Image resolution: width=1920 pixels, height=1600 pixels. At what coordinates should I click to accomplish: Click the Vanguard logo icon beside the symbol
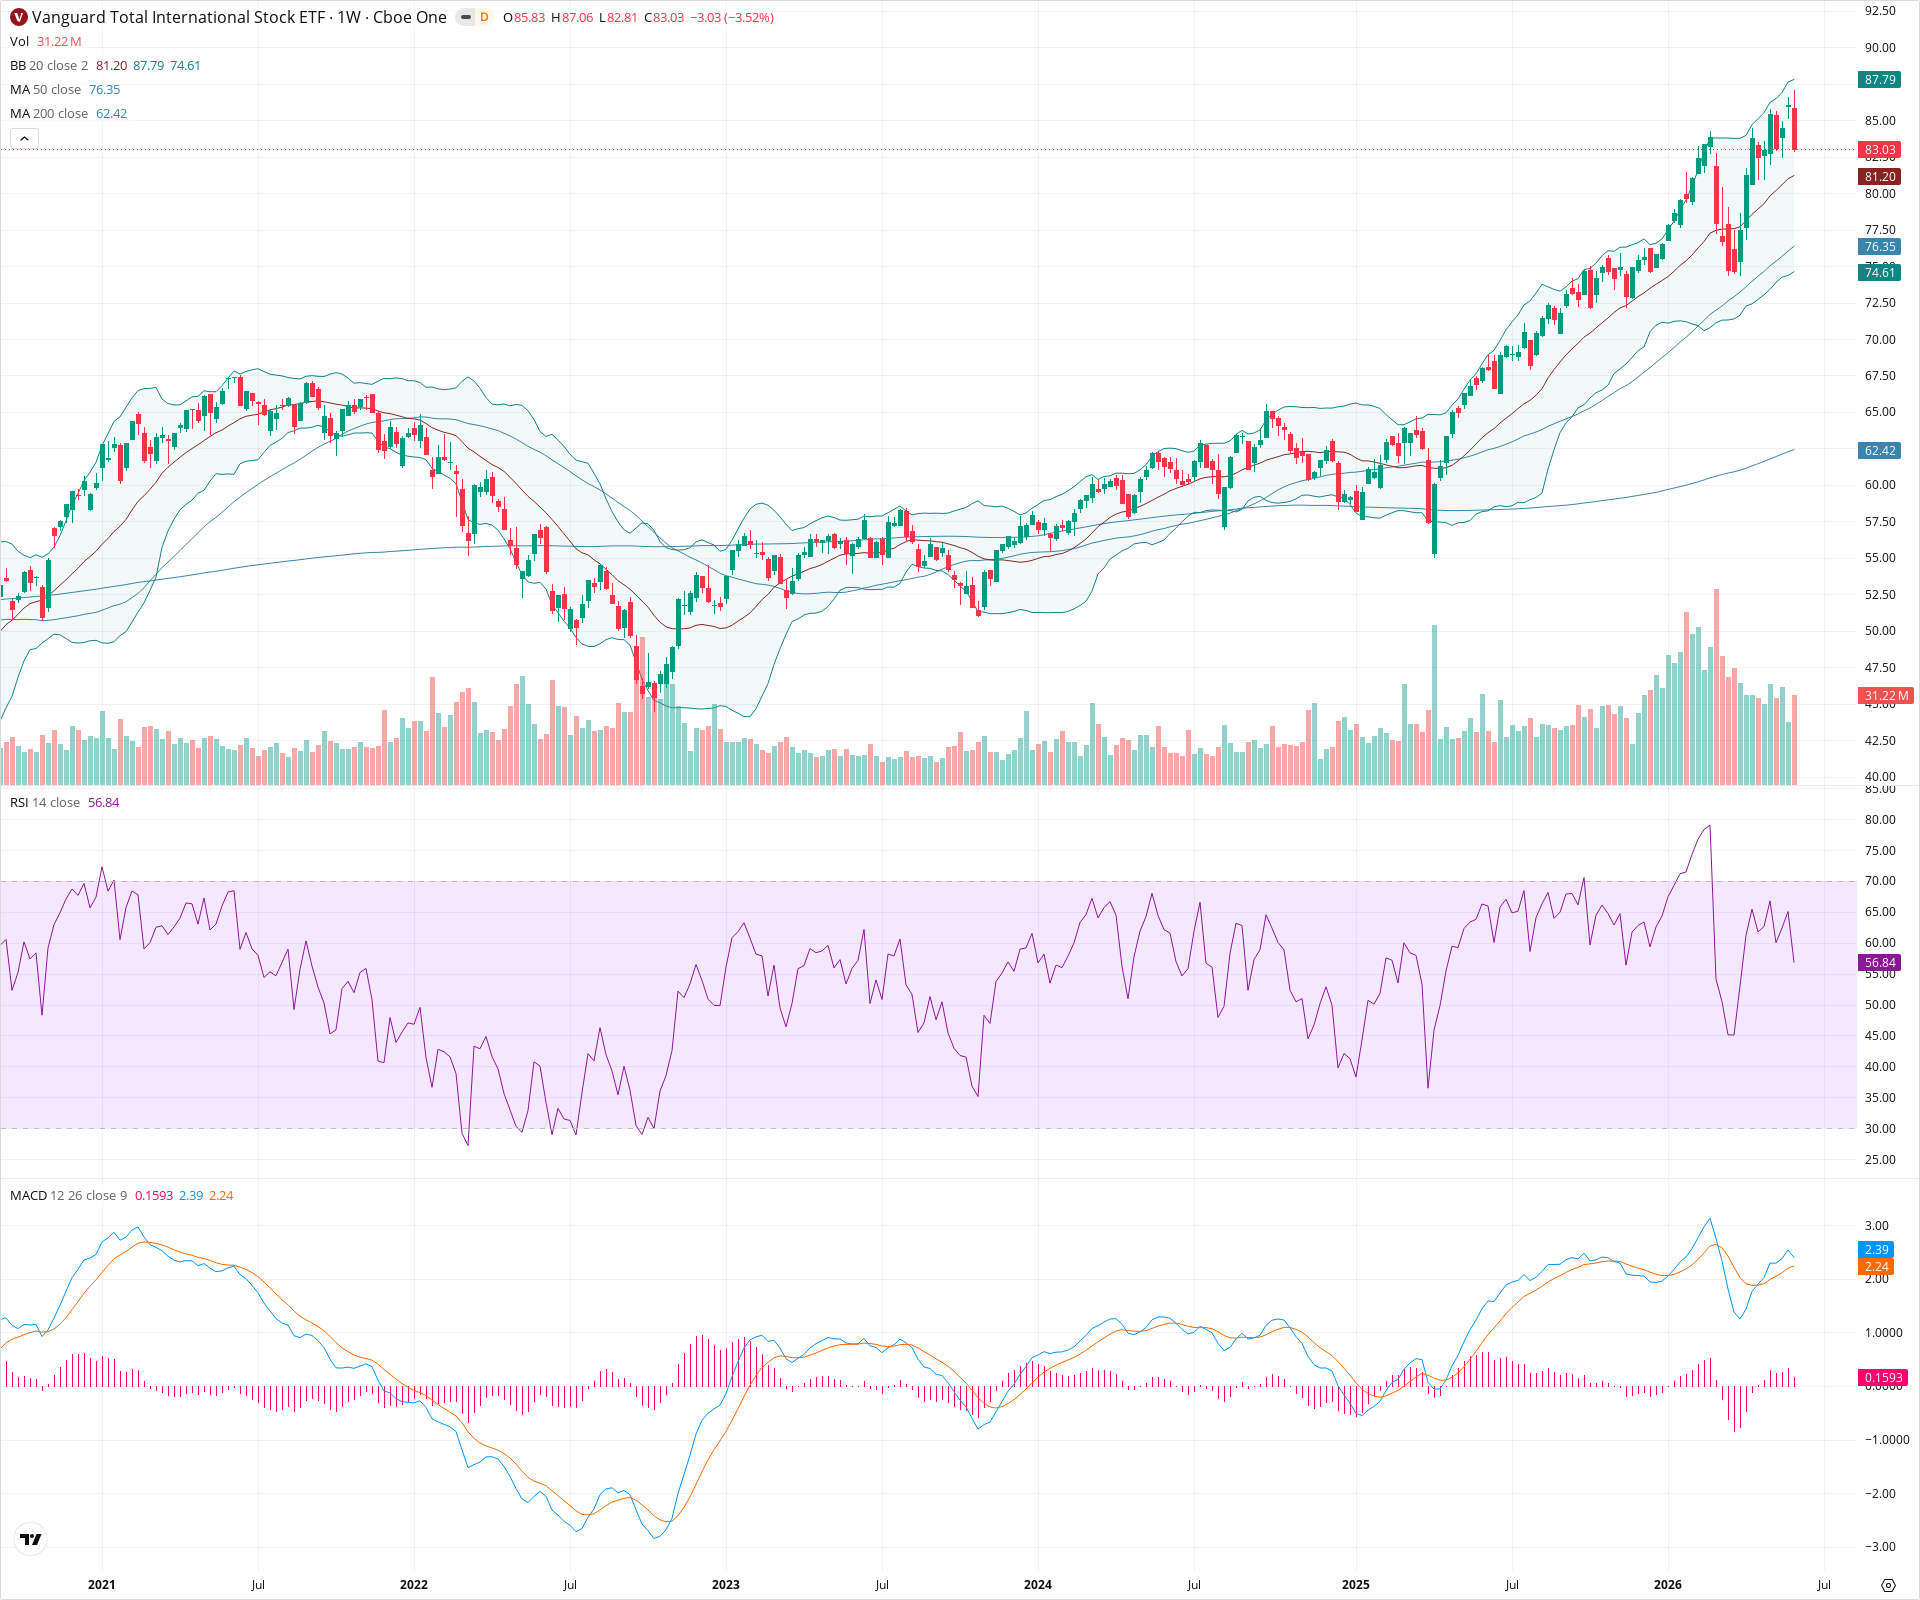pos(19,17)
